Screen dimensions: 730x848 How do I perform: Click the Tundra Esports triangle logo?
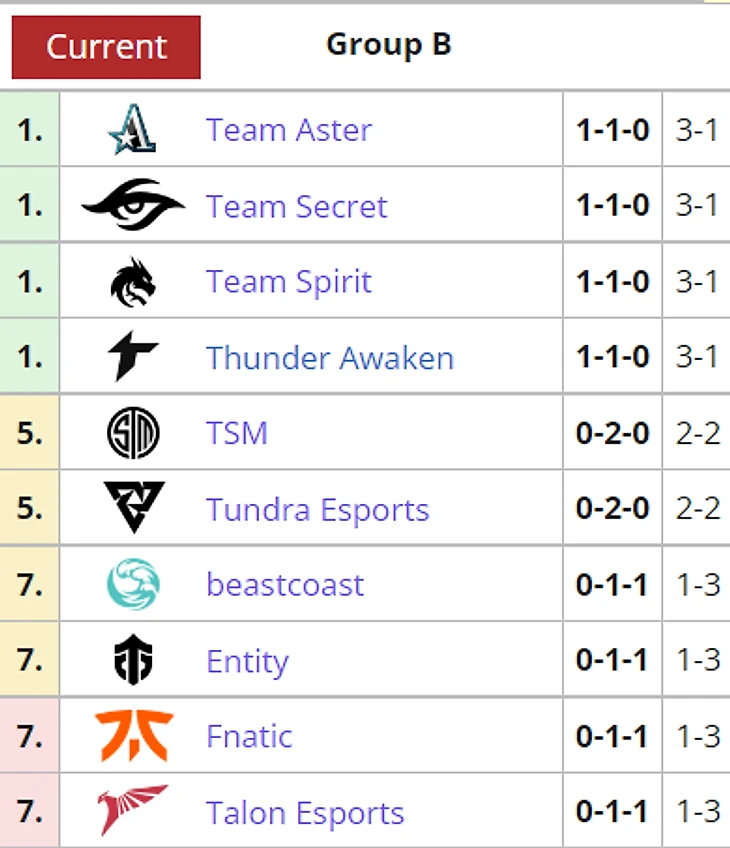(133, 509)
